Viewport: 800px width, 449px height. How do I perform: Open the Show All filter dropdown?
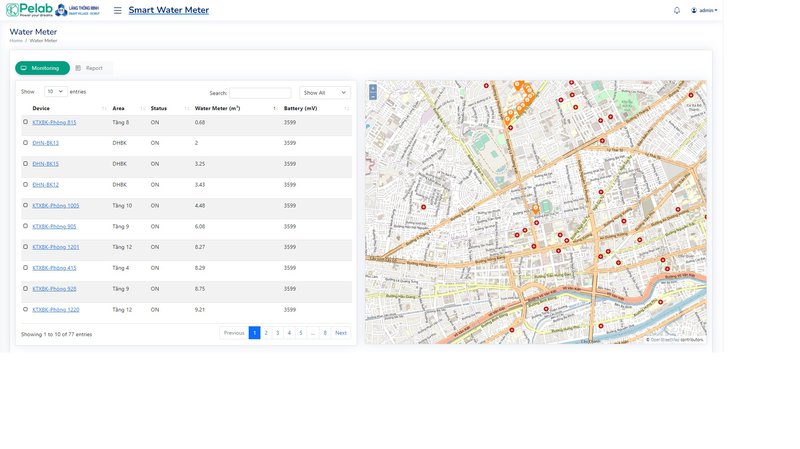(x=324, y=92)
